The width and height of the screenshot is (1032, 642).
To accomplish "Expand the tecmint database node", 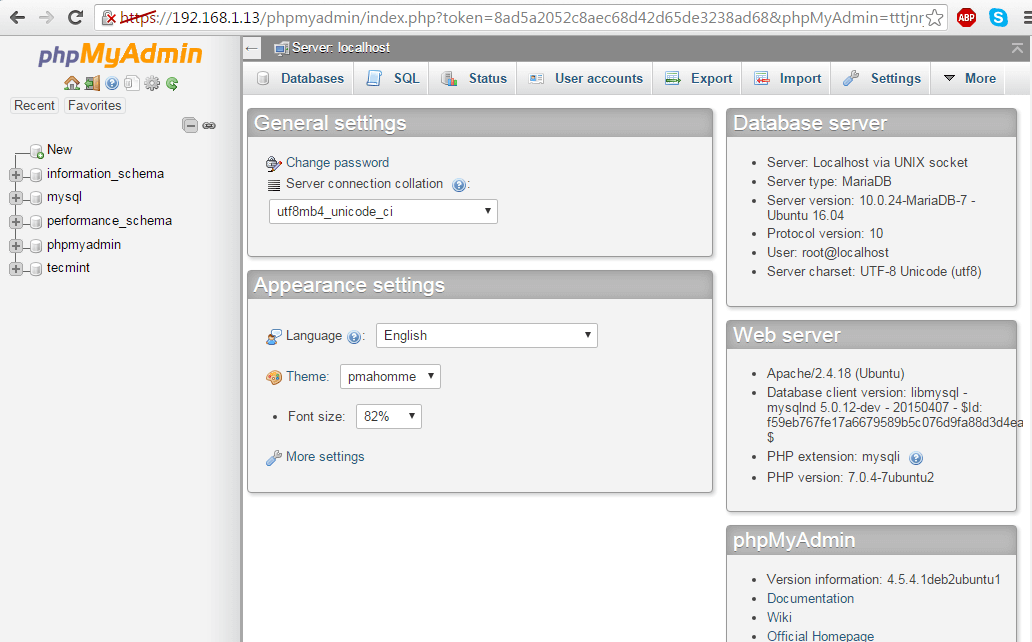I will [16, 269].
